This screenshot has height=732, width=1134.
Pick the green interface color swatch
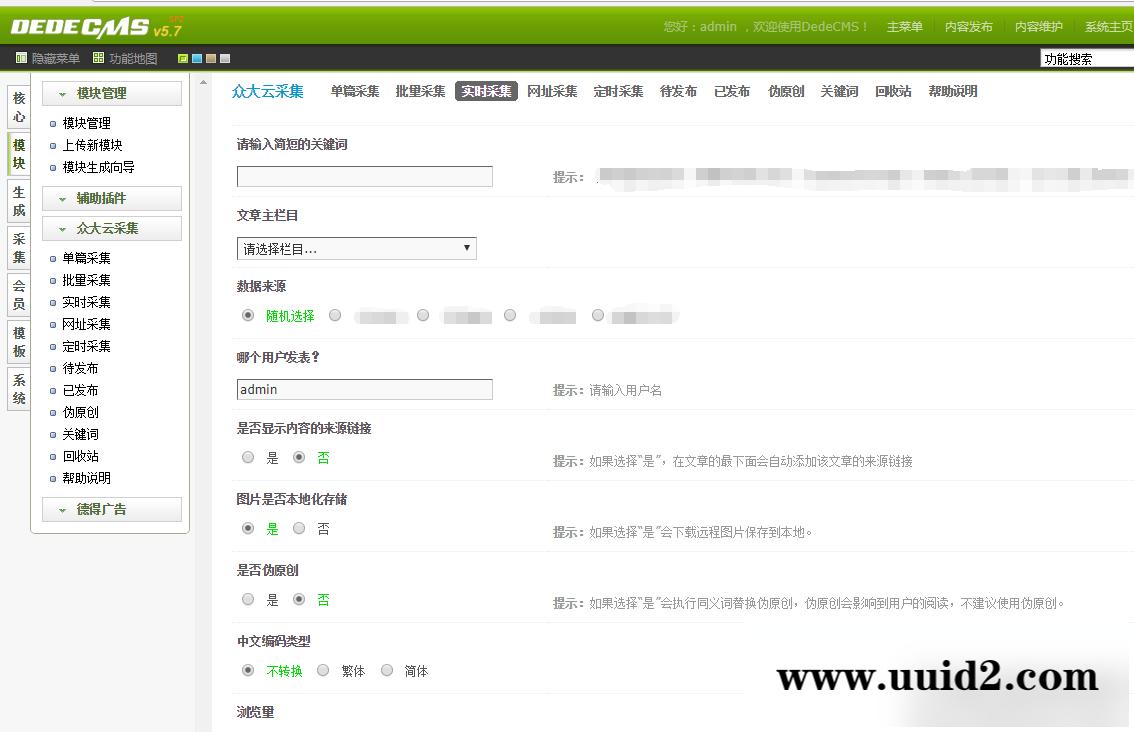[x=183, y=58]
